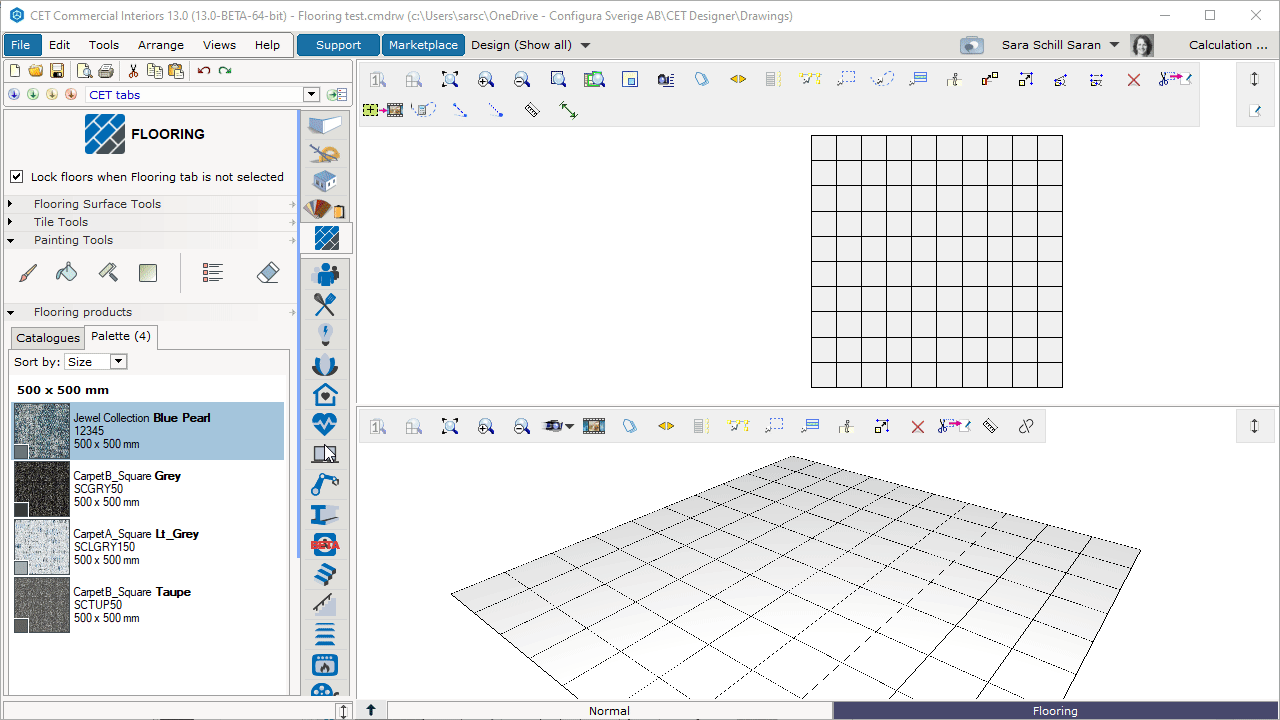Click the red X delete icon in 2D toolbar
The image size is (1280, 720).
(x=1134, y=80)
